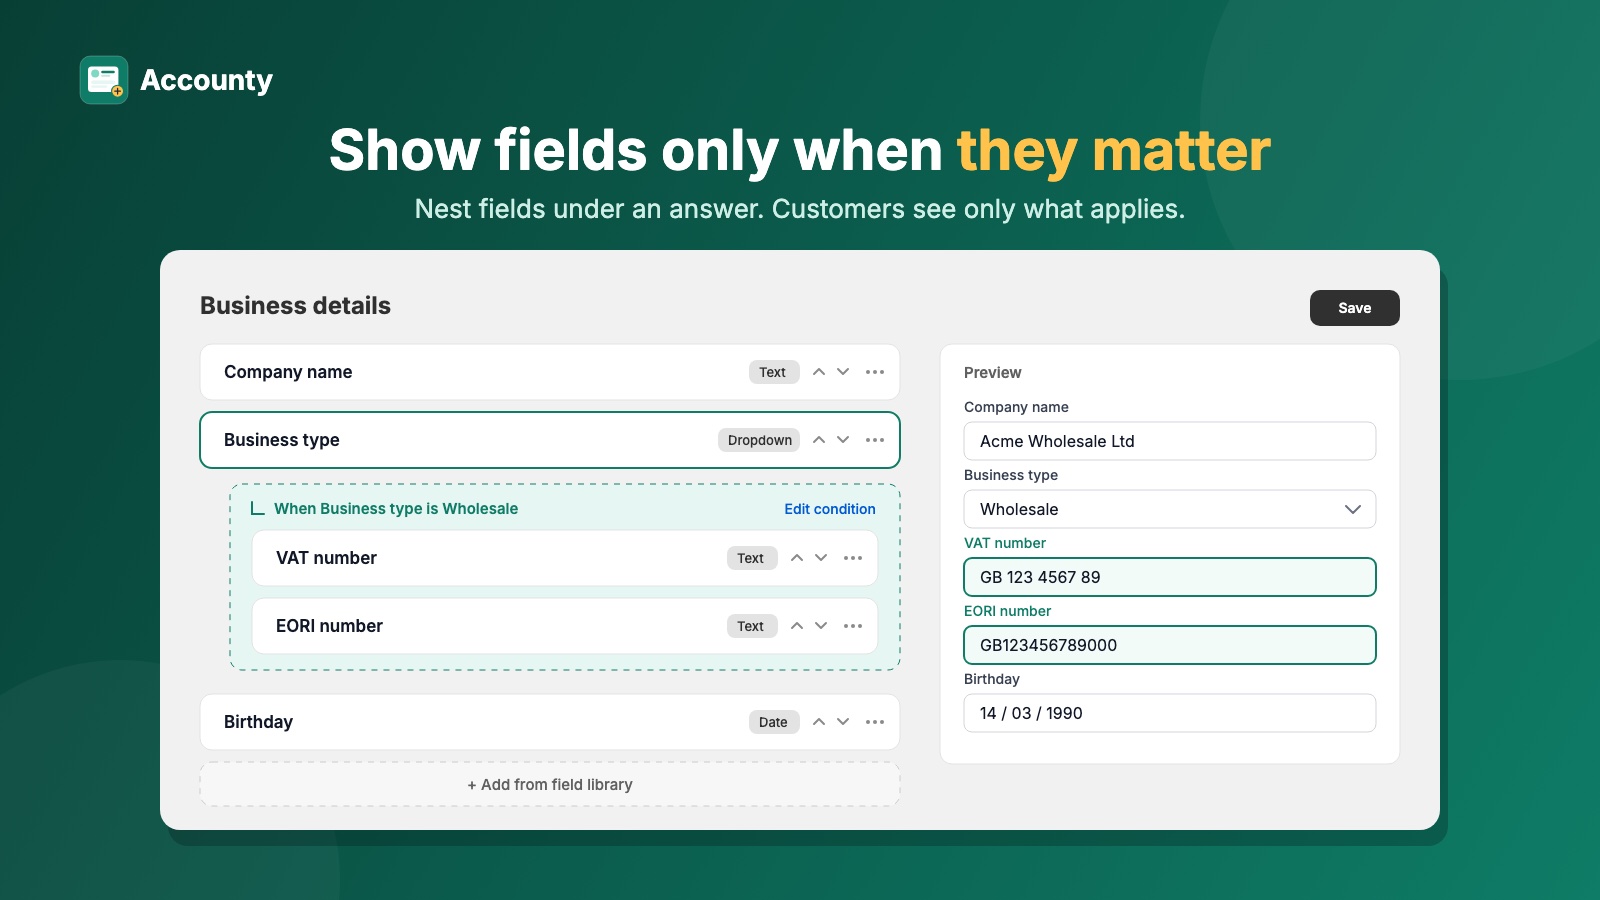
Task: Click the EORI number preview input
Action: coord(1170,645)
